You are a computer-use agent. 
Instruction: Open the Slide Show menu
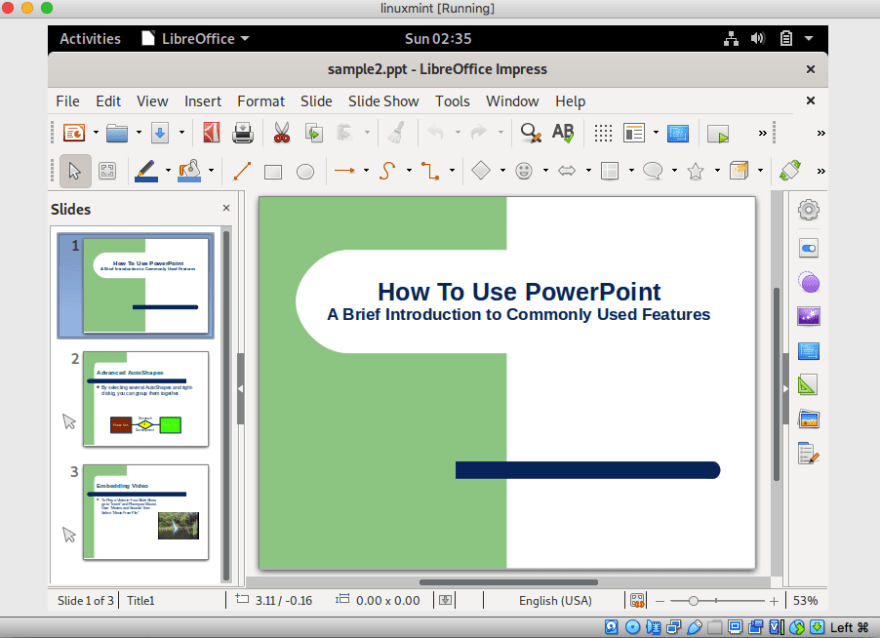383,101
